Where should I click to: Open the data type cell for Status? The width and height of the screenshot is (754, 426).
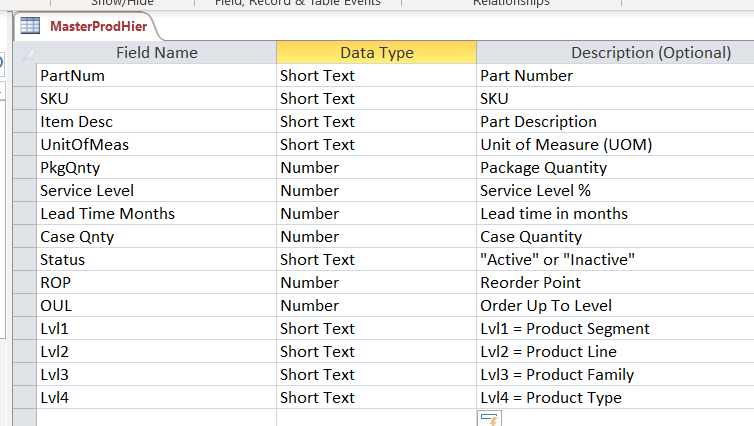(377, 260)
